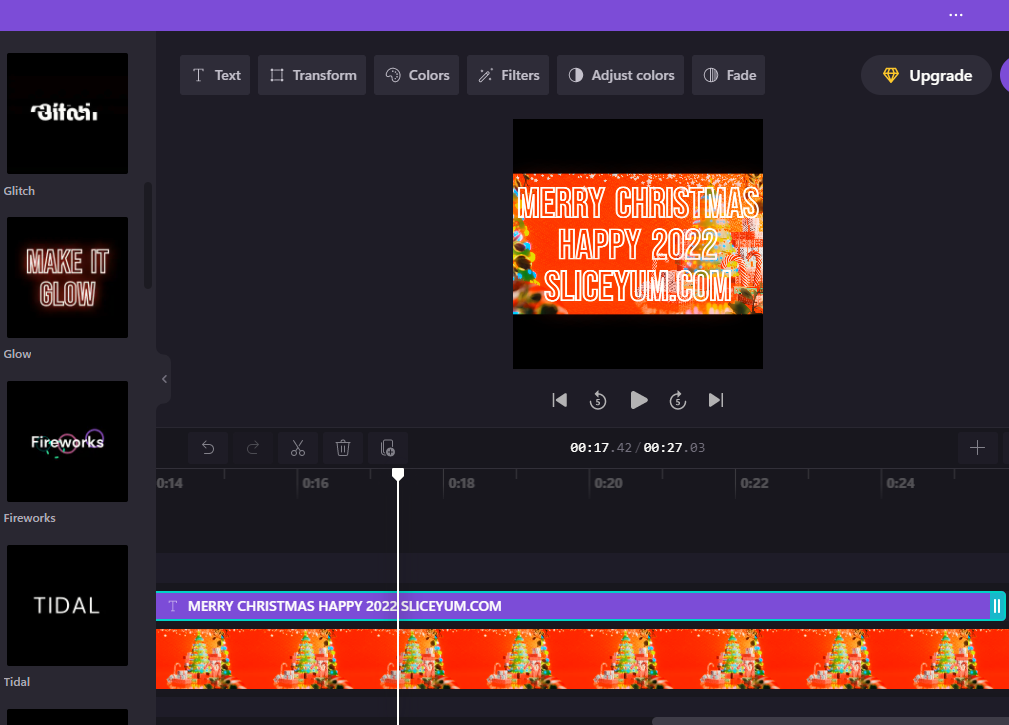The width and height of the screenshot is (1009, 725).
Task: Open the Adjust colors panel
Action: (x=620, y=74)
